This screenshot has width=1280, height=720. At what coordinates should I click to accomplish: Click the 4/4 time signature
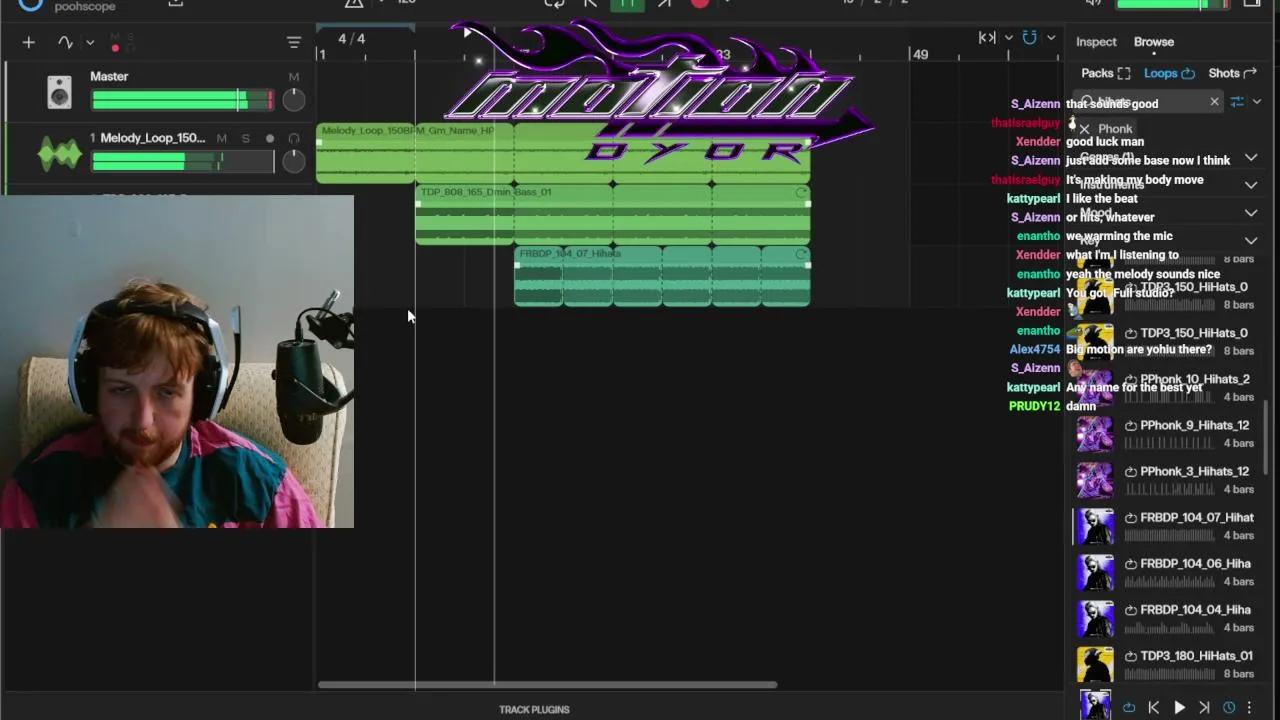pyautogui.click(x=351, y=39)
